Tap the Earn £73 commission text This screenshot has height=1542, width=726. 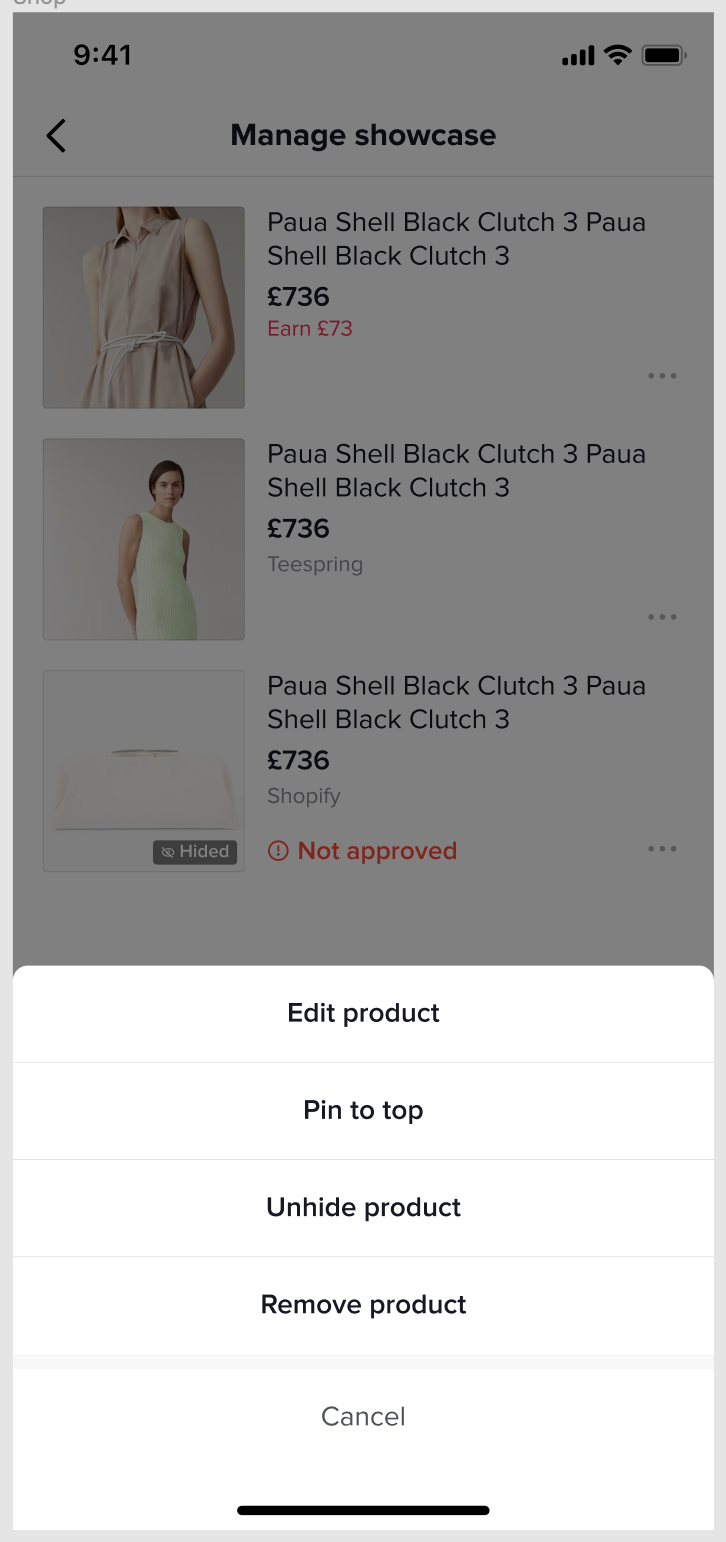(310, 328)
